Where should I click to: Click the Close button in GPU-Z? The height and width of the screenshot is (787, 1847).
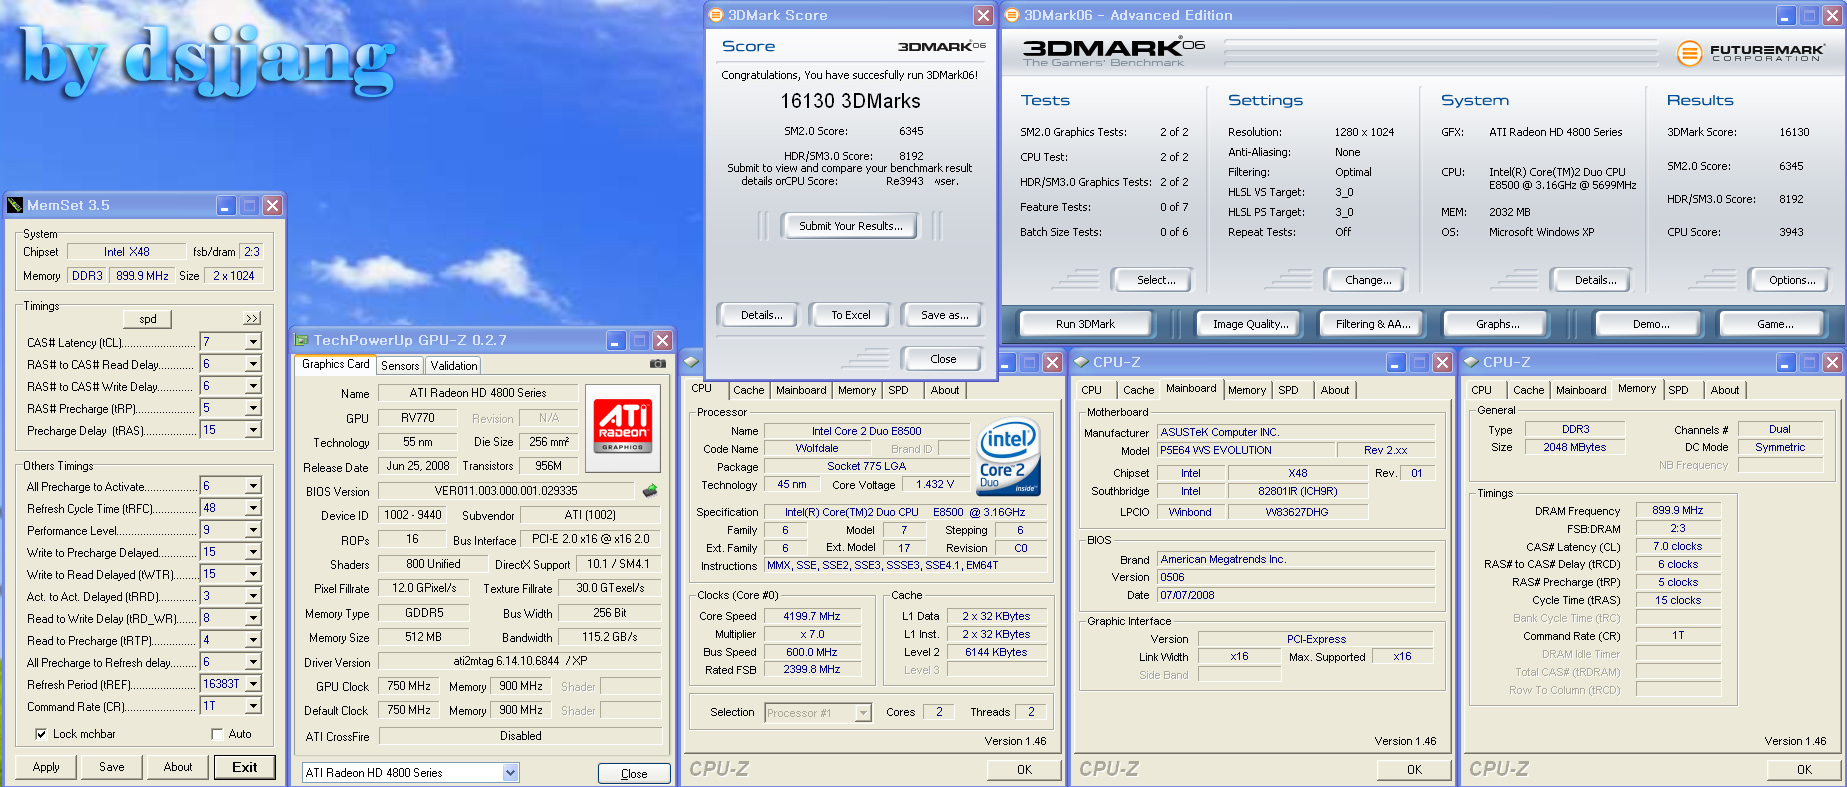[x=634, y=773]
